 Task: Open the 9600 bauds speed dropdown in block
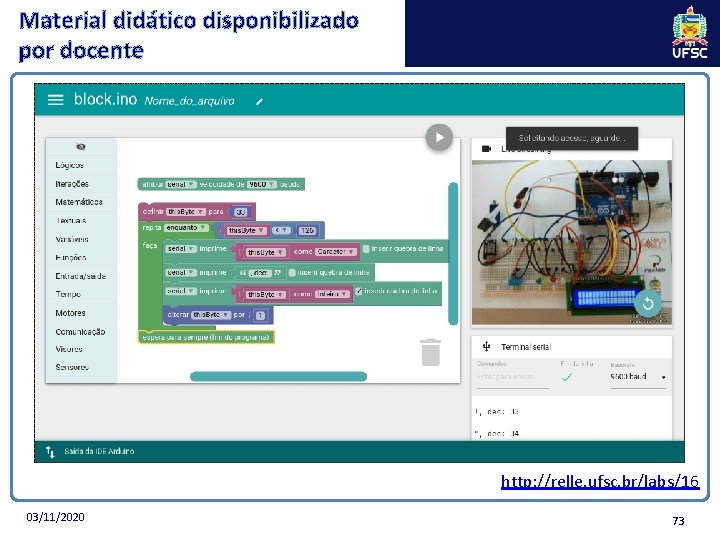pos(262,185)
